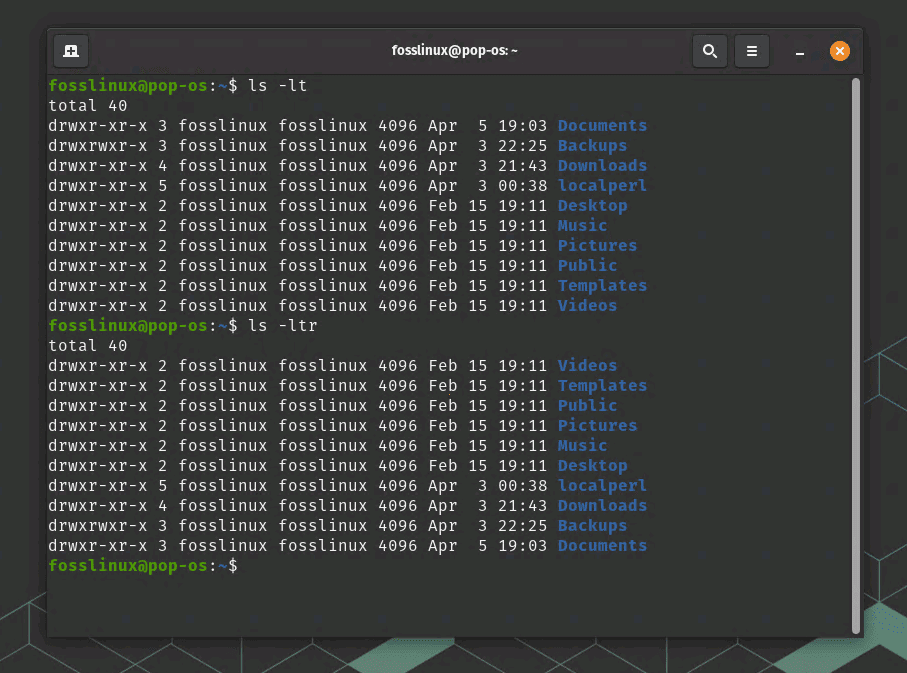Select localperl in the first listing
The image size is (907, 673).
[x=602, y=186]
